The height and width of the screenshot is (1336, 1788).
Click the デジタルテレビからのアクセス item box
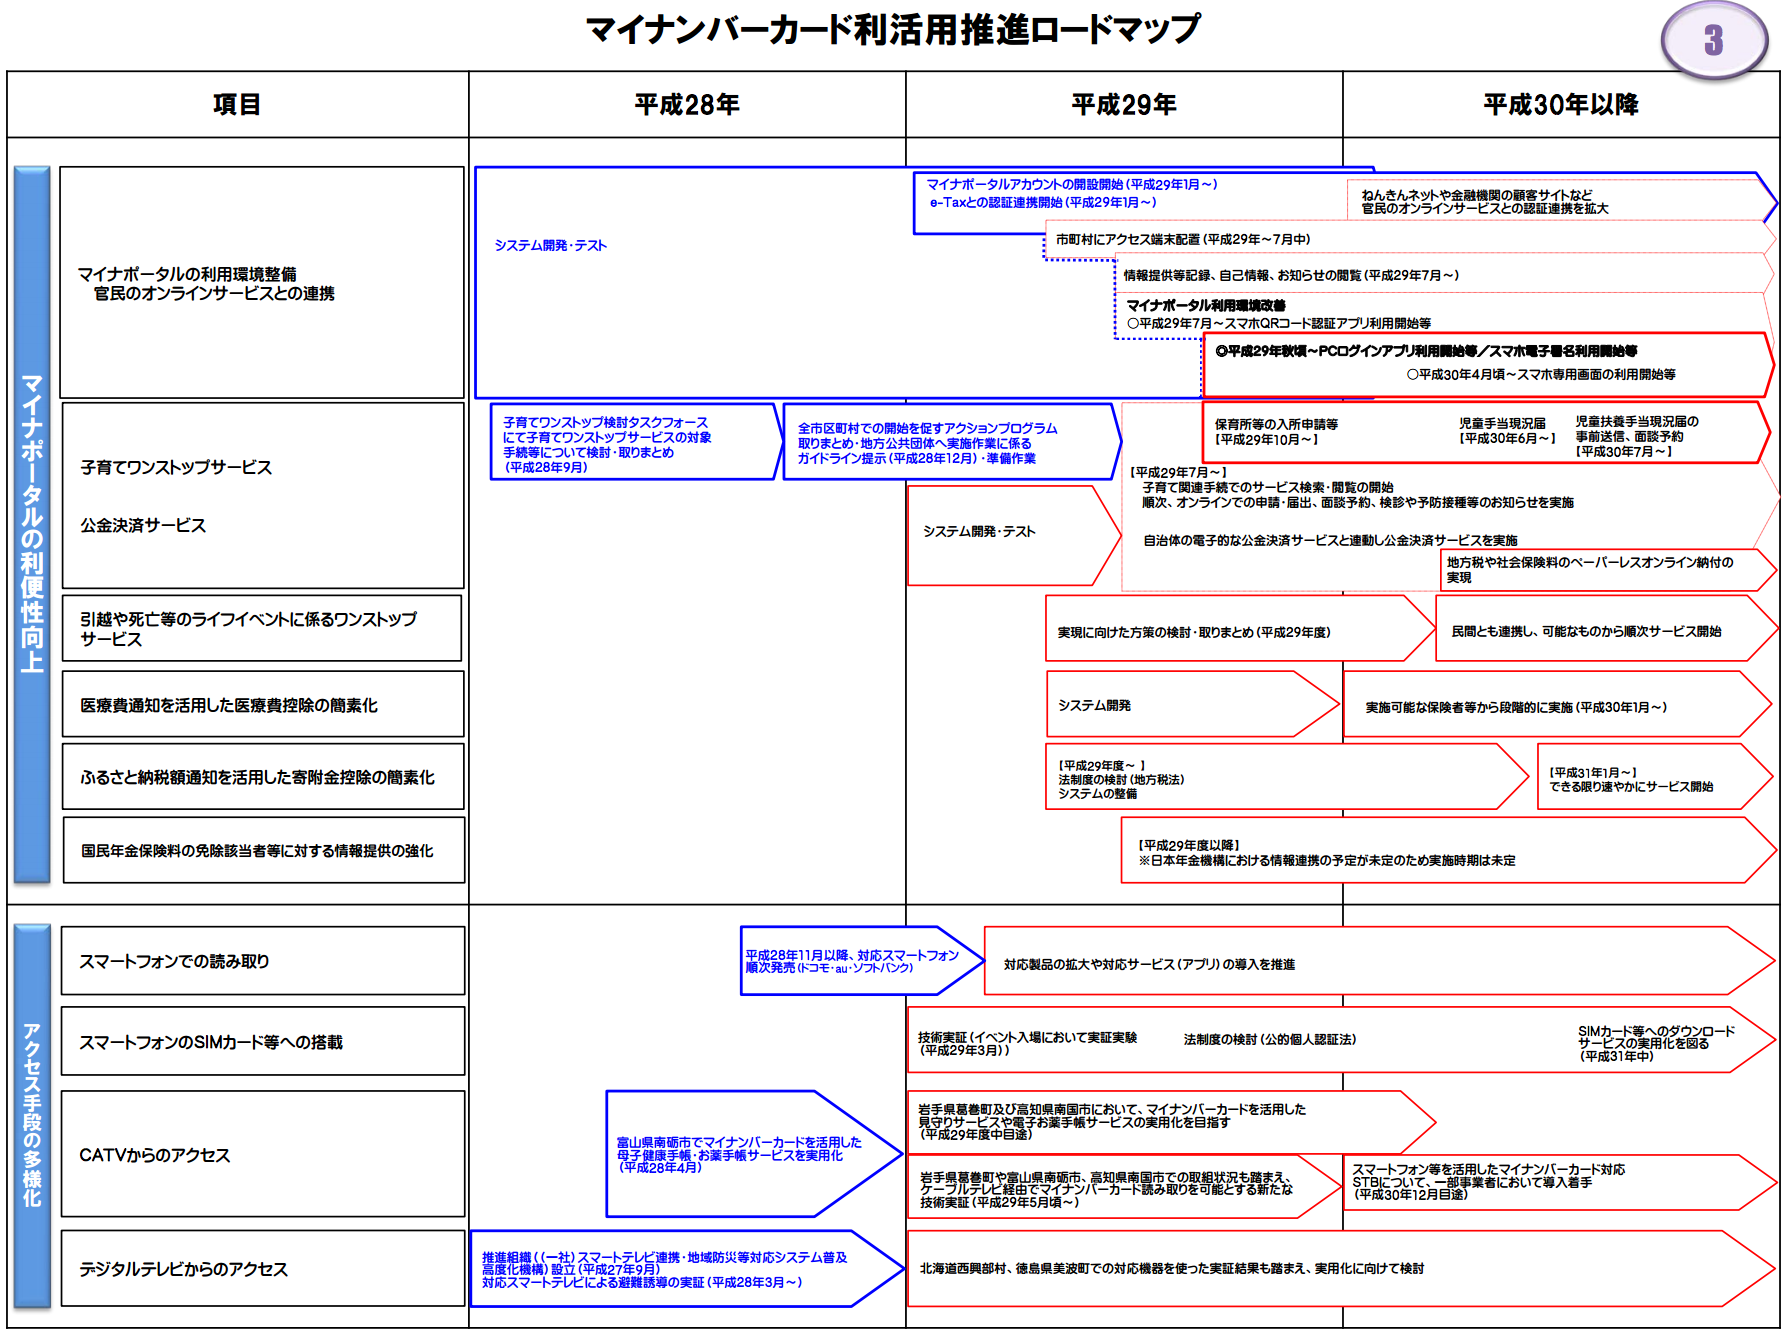tap(263, 1268)
